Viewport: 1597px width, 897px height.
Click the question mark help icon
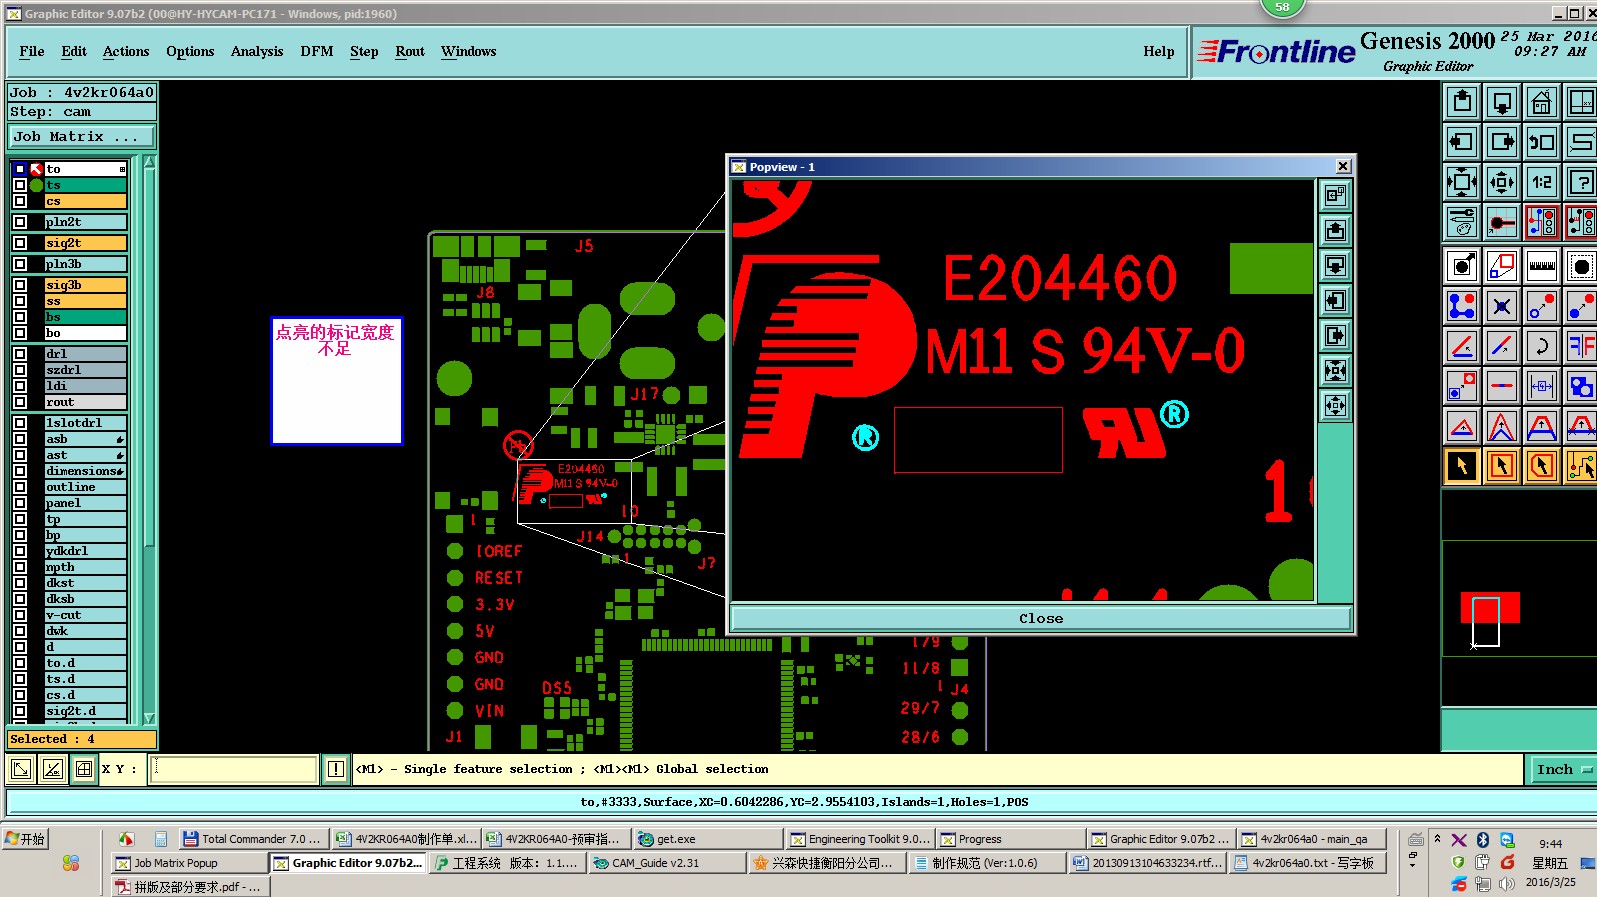click(x=1582, y=182)
